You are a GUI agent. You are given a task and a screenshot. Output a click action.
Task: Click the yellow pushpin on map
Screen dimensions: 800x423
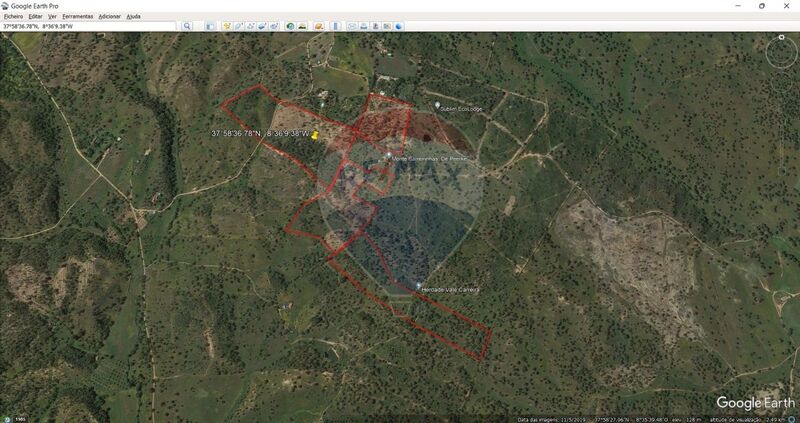315,135
